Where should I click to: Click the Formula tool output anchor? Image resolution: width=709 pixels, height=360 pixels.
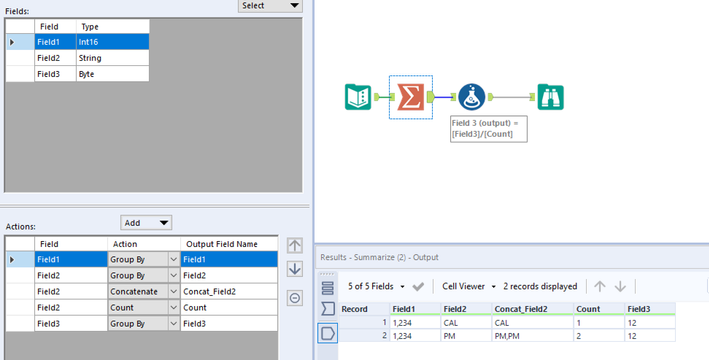tap(490, 97)
